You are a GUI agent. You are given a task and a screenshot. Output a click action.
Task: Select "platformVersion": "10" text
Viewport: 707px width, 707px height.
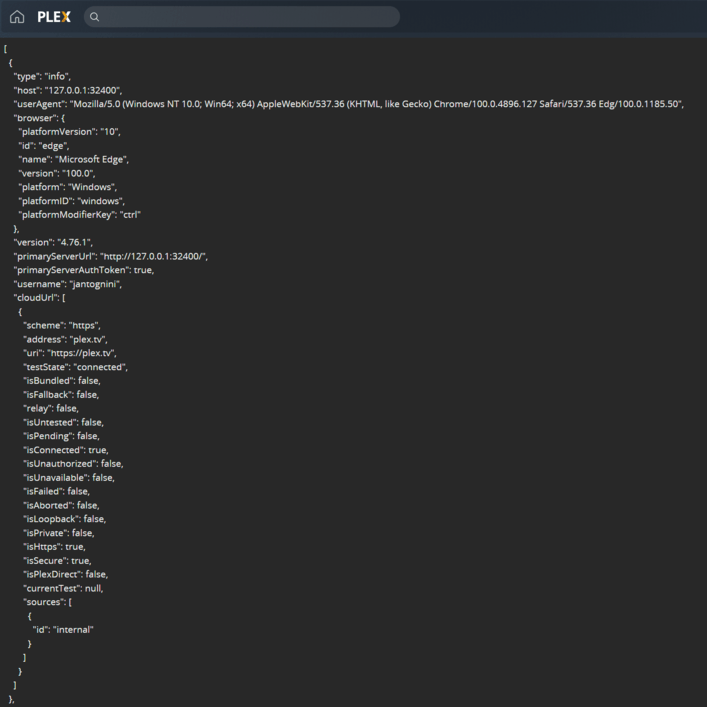click(69, 132)
